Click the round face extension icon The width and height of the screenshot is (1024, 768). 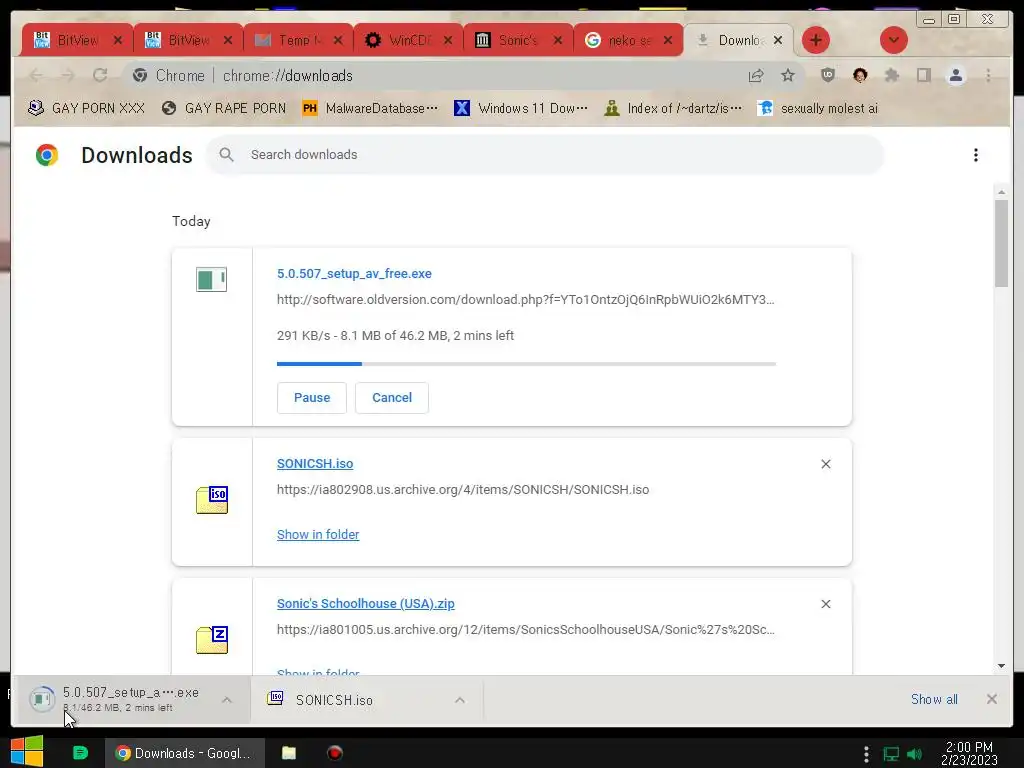pos(860,76)
